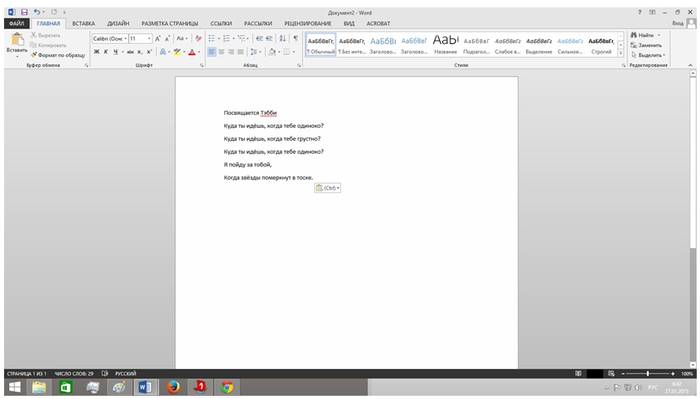
Task: Start a bulleted list
Action: (212, 39)
